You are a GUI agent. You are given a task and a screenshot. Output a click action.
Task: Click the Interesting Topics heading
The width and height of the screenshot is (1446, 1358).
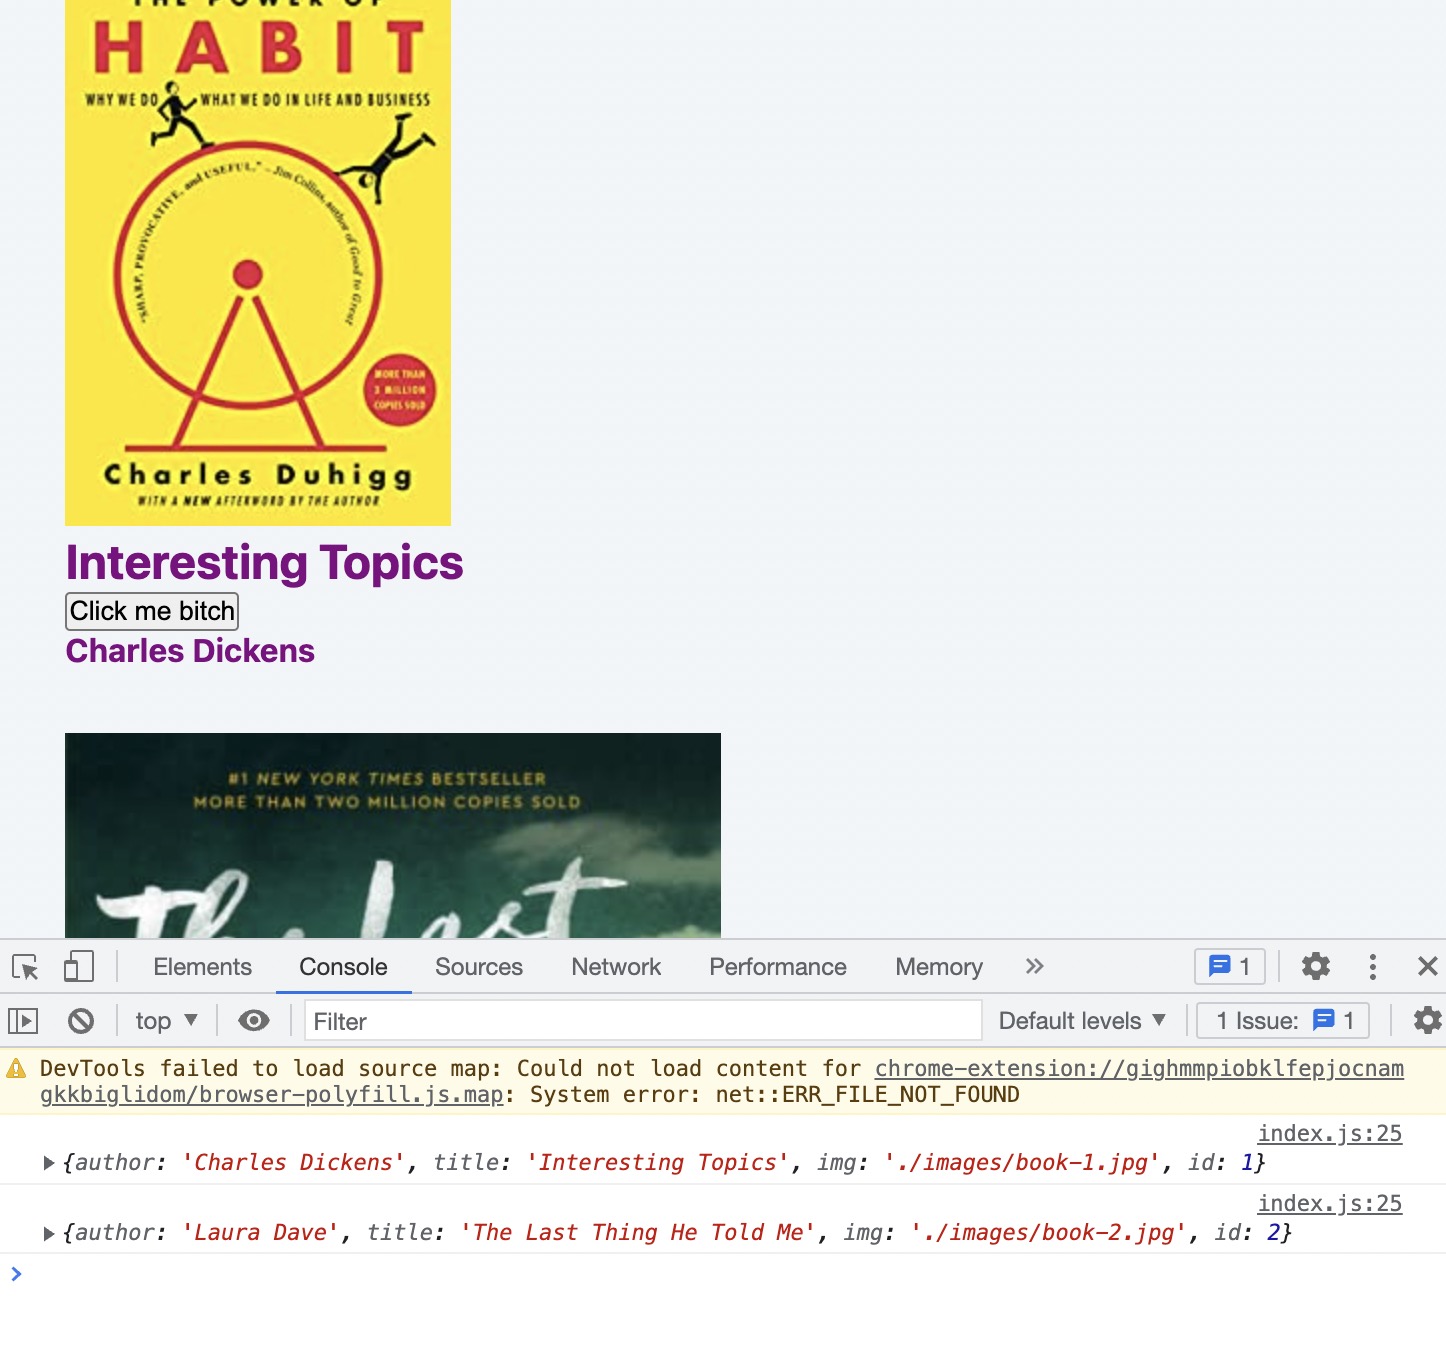click(x=264, y=563)
